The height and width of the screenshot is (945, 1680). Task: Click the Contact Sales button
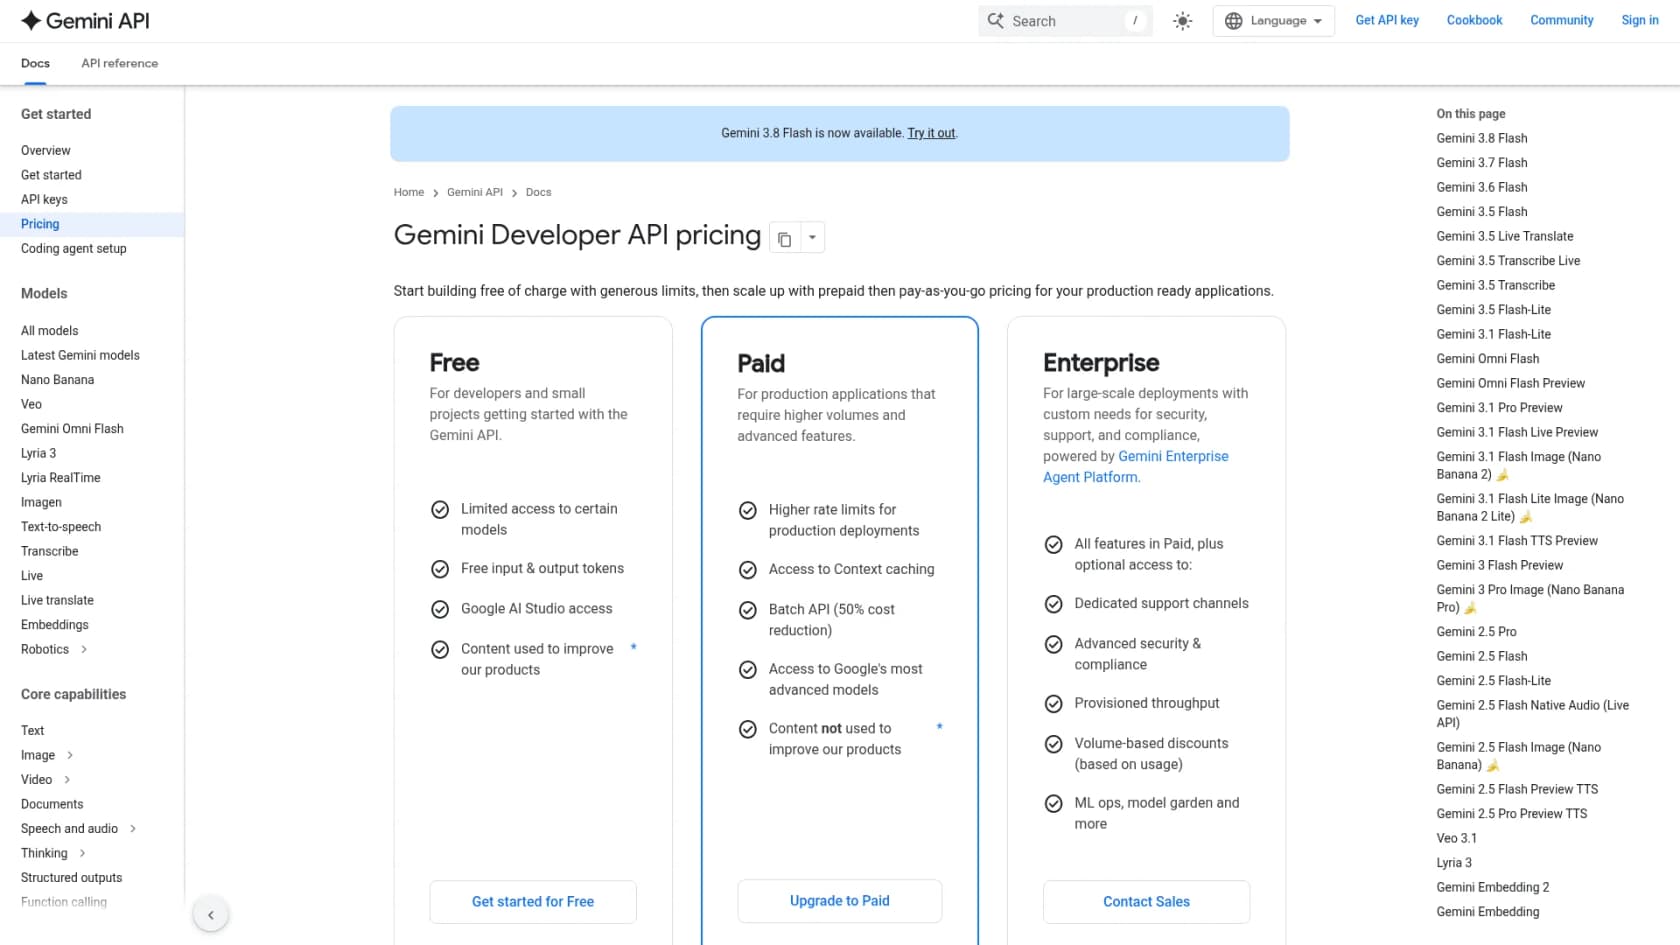1146,902
